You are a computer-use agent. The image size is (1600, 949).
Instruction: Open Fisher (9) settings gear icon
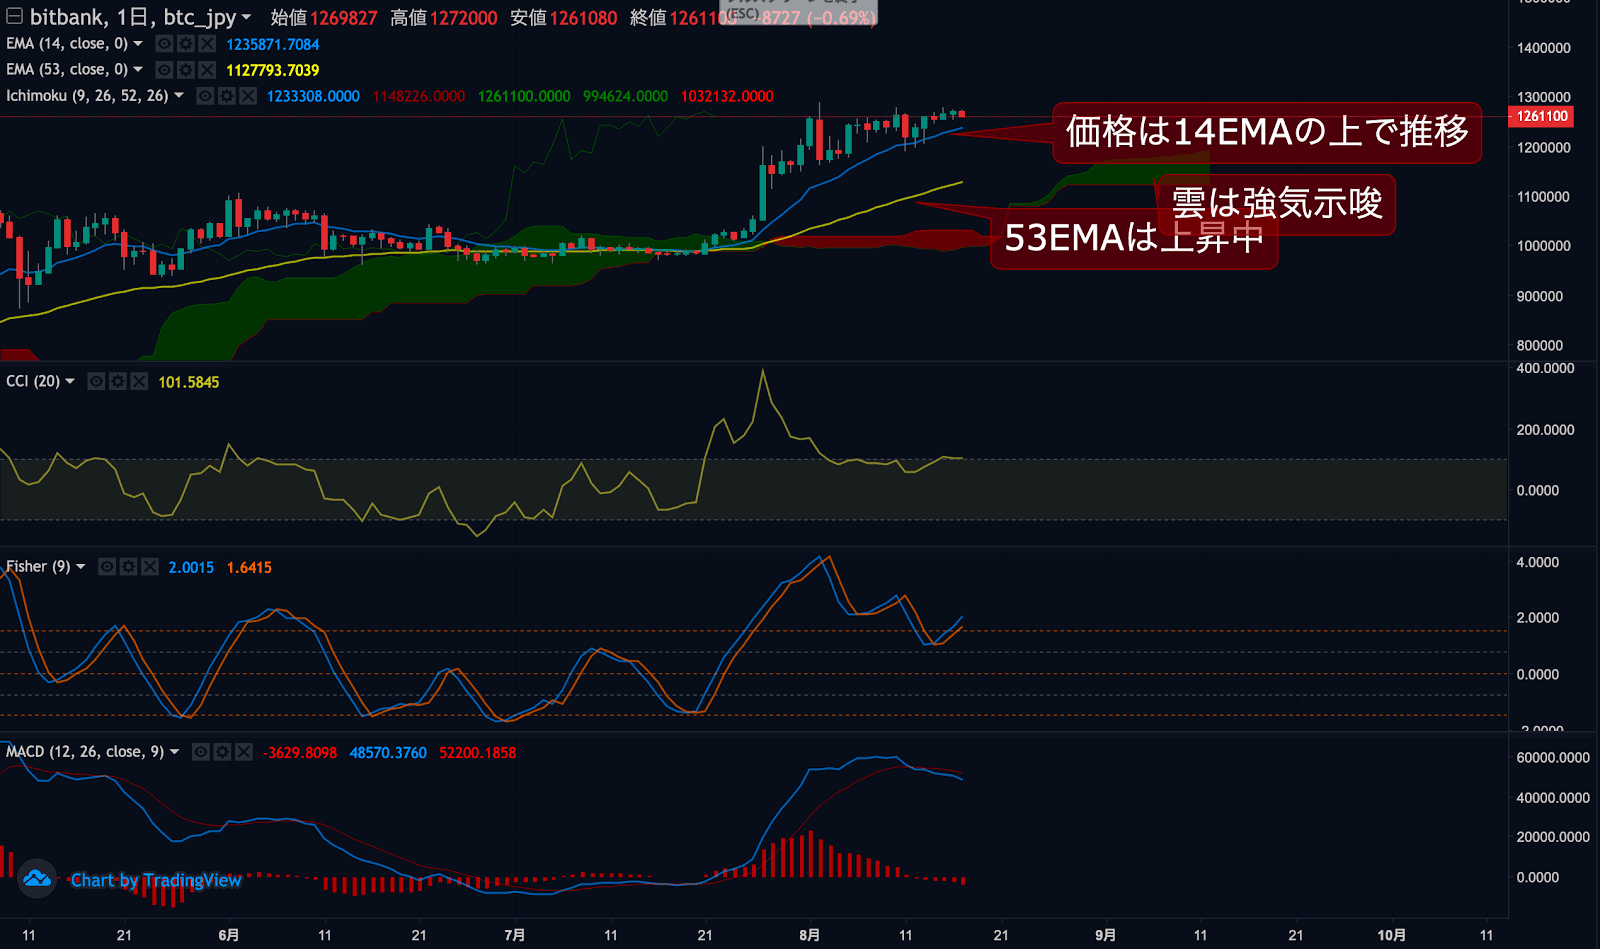[128, 567]
